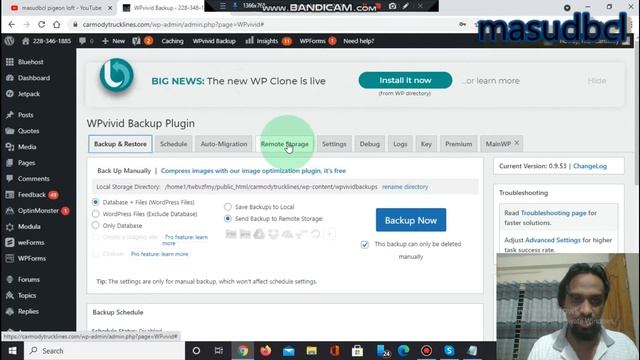Open the Advanced Settings link
Screen dimensions: 640x360
click(553, 240)
